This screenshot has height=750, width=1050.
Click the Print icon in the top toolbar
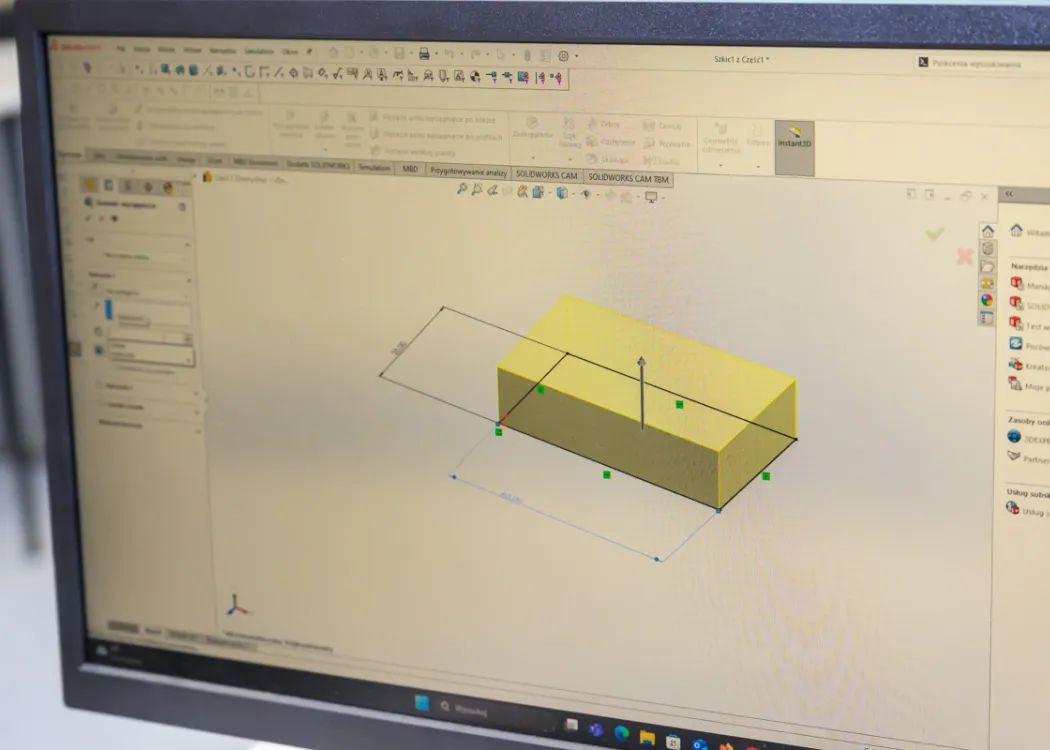click(424, 54)
